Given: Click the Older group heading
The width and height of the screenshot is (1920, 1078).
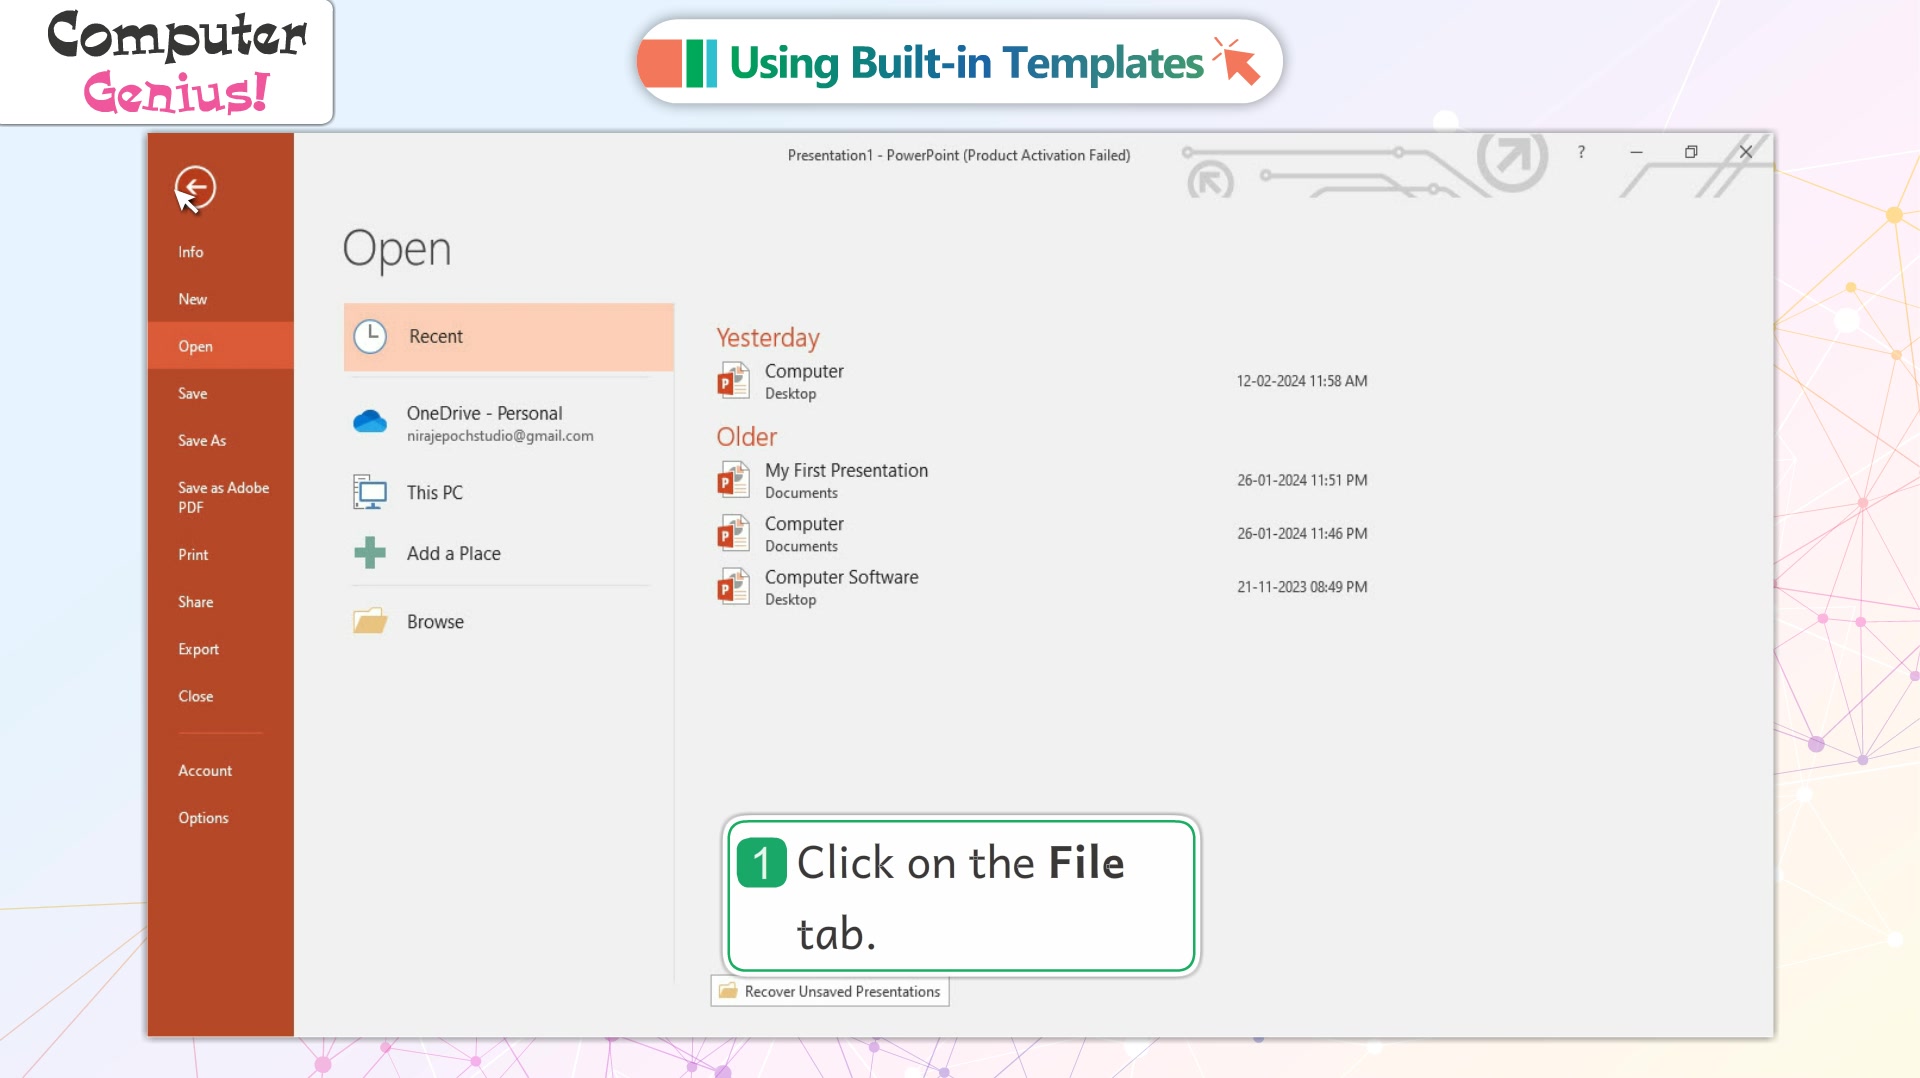Looking at the screenshot, I should (747, 437).
